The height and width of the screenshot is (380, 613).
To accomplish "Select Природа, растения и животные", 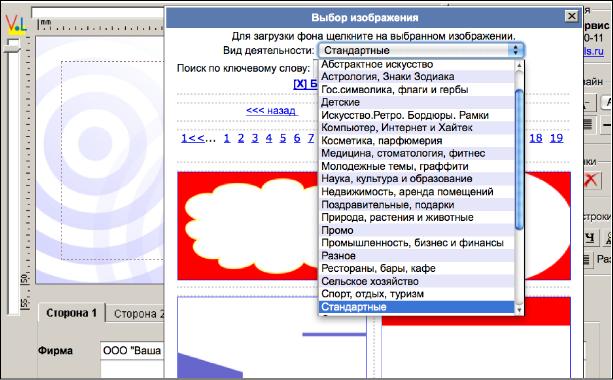I will (417, 217).
